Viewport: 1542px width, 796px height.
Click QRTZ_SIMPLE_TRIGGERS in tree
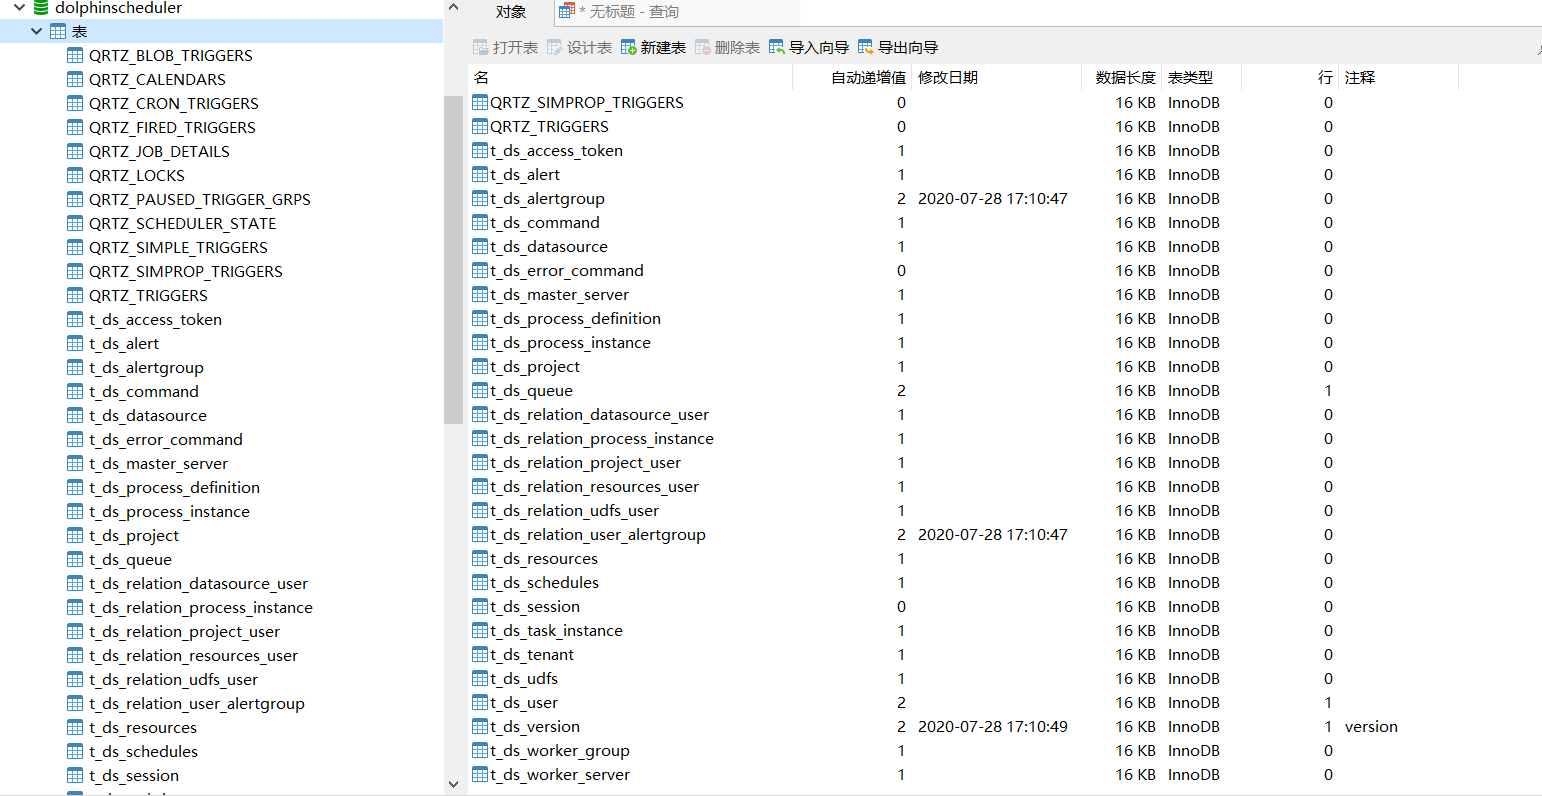tap(179, 247)
